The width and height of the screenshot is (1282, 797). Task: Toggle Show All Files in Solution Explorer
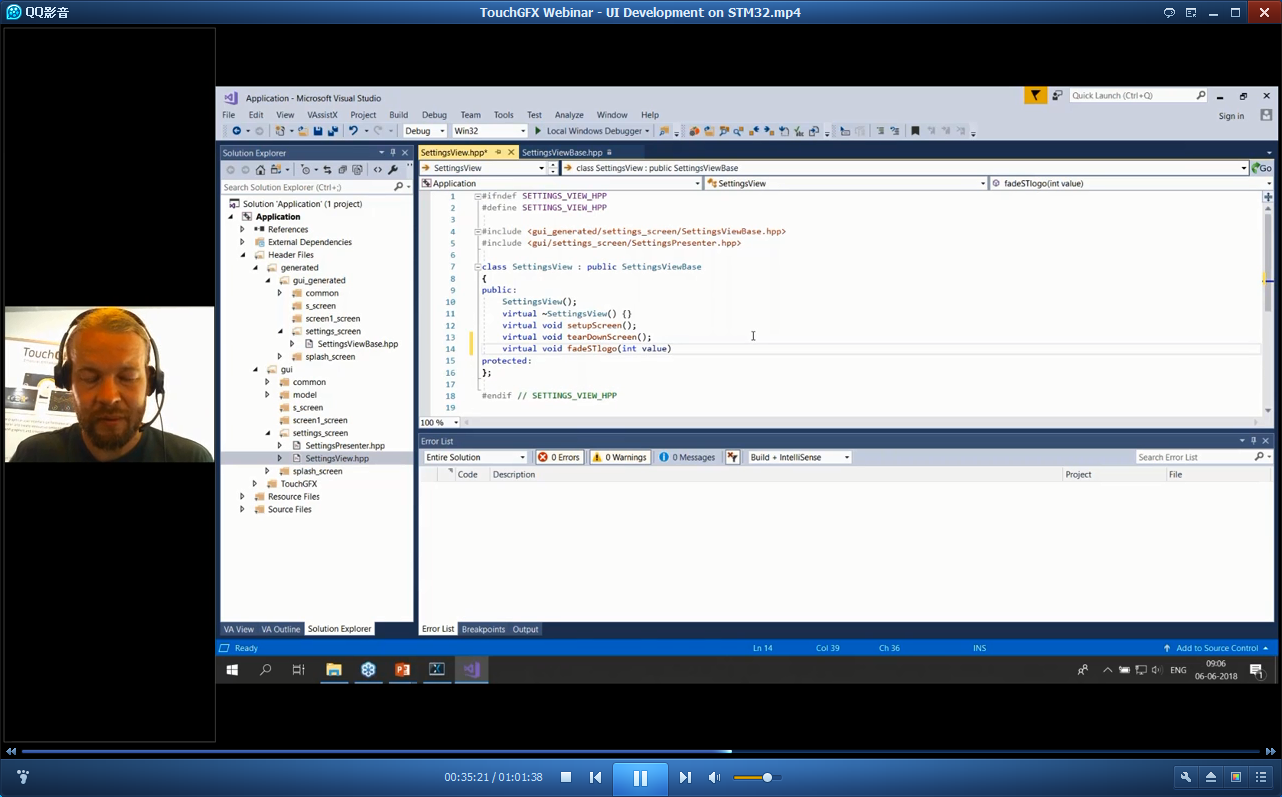click(357, 170)
